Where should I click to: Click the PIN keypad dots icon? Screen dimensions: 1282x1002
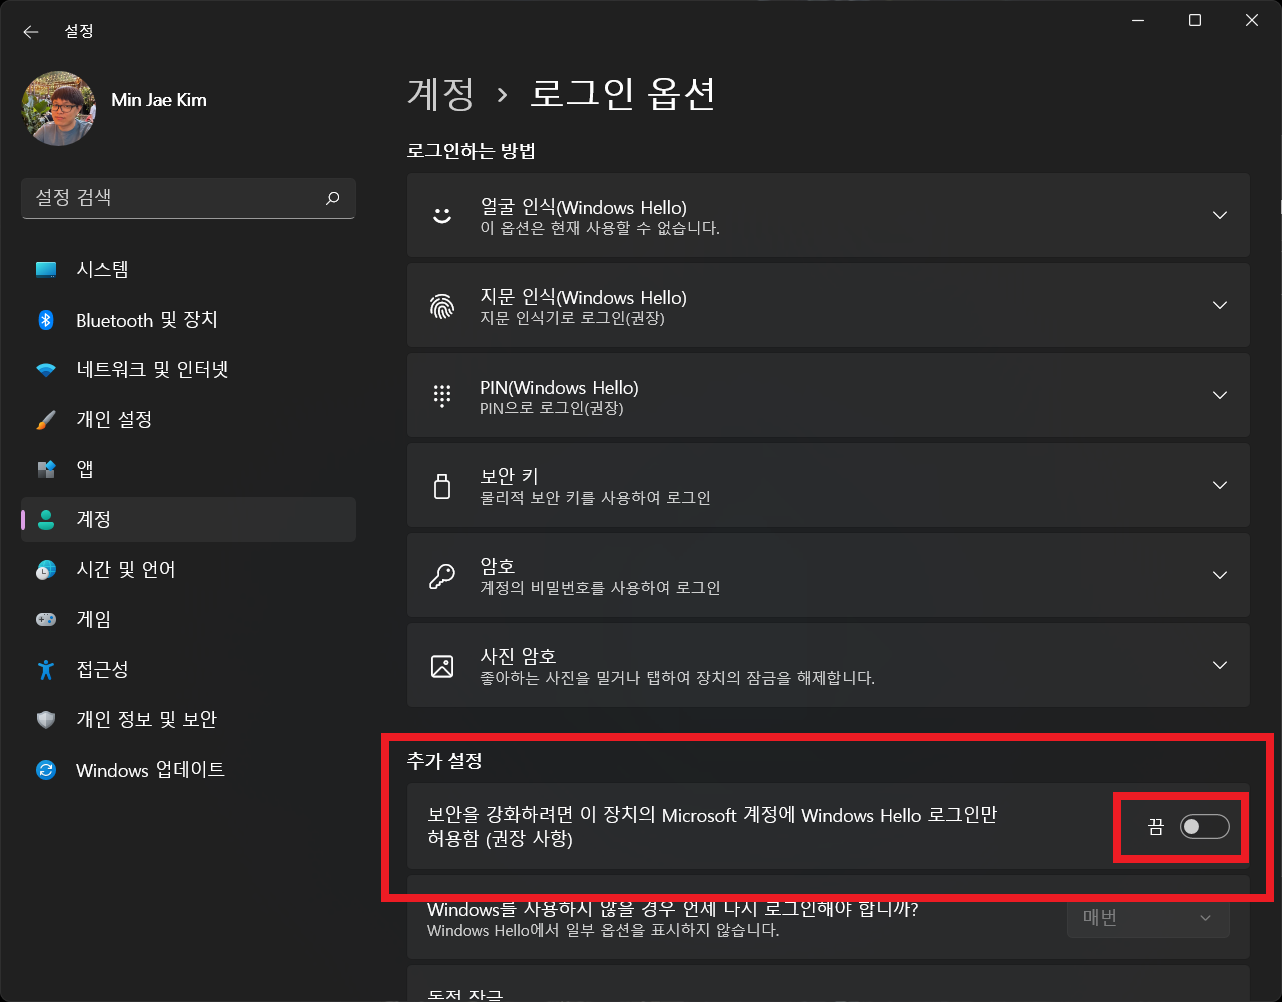click(442, 395)
